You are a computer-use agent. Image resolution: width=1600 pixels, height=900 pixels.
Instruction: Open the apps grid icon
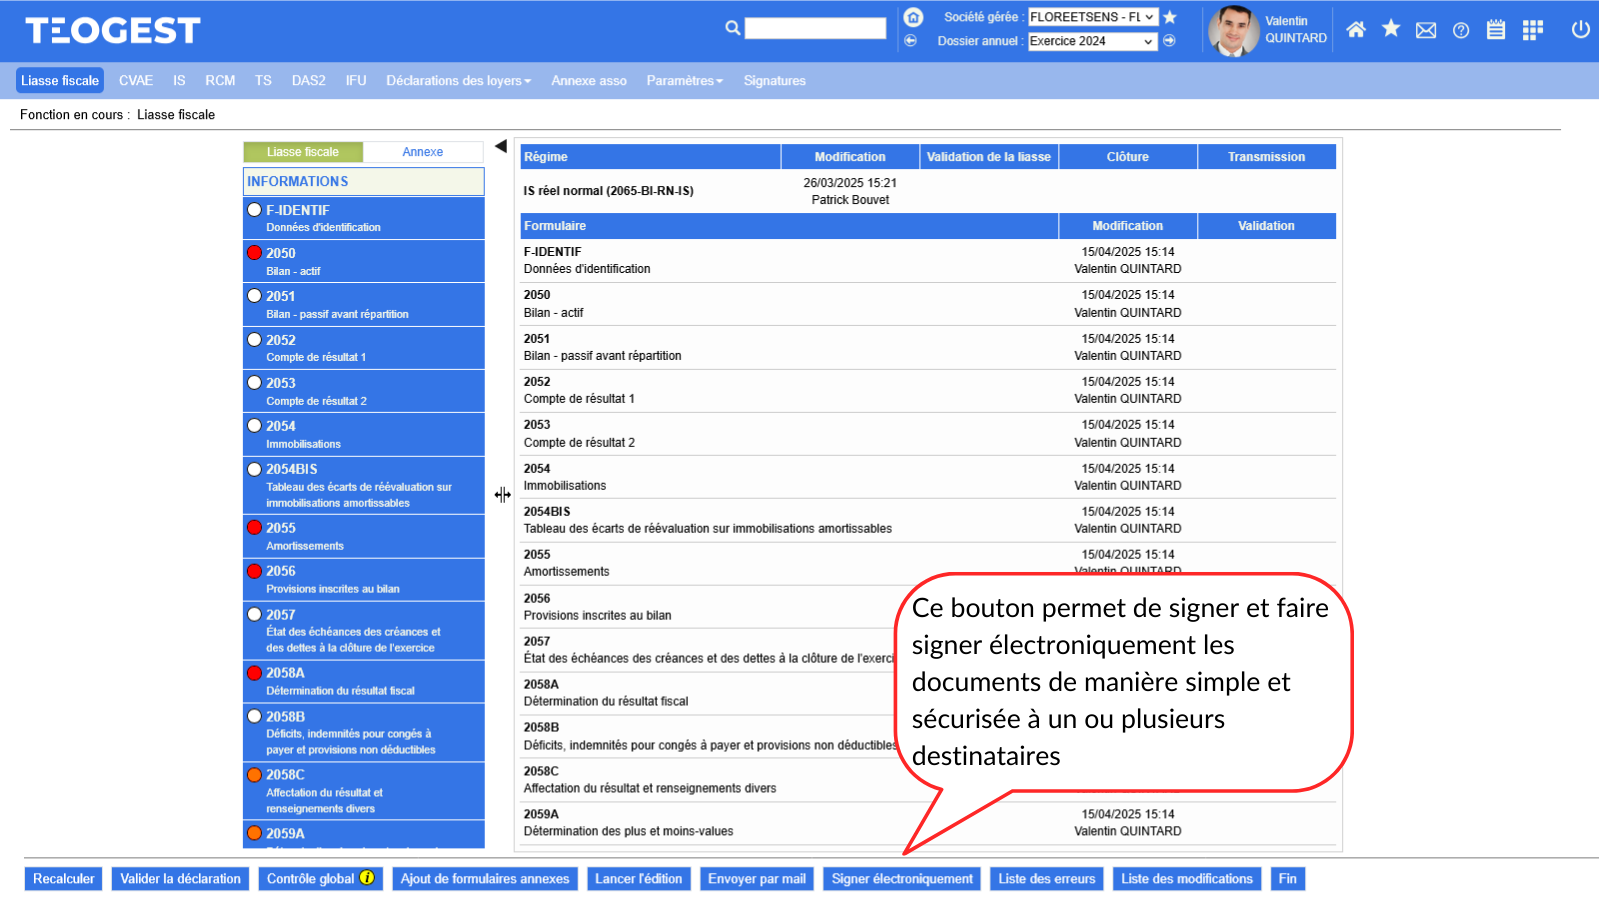click(1532, 30)
